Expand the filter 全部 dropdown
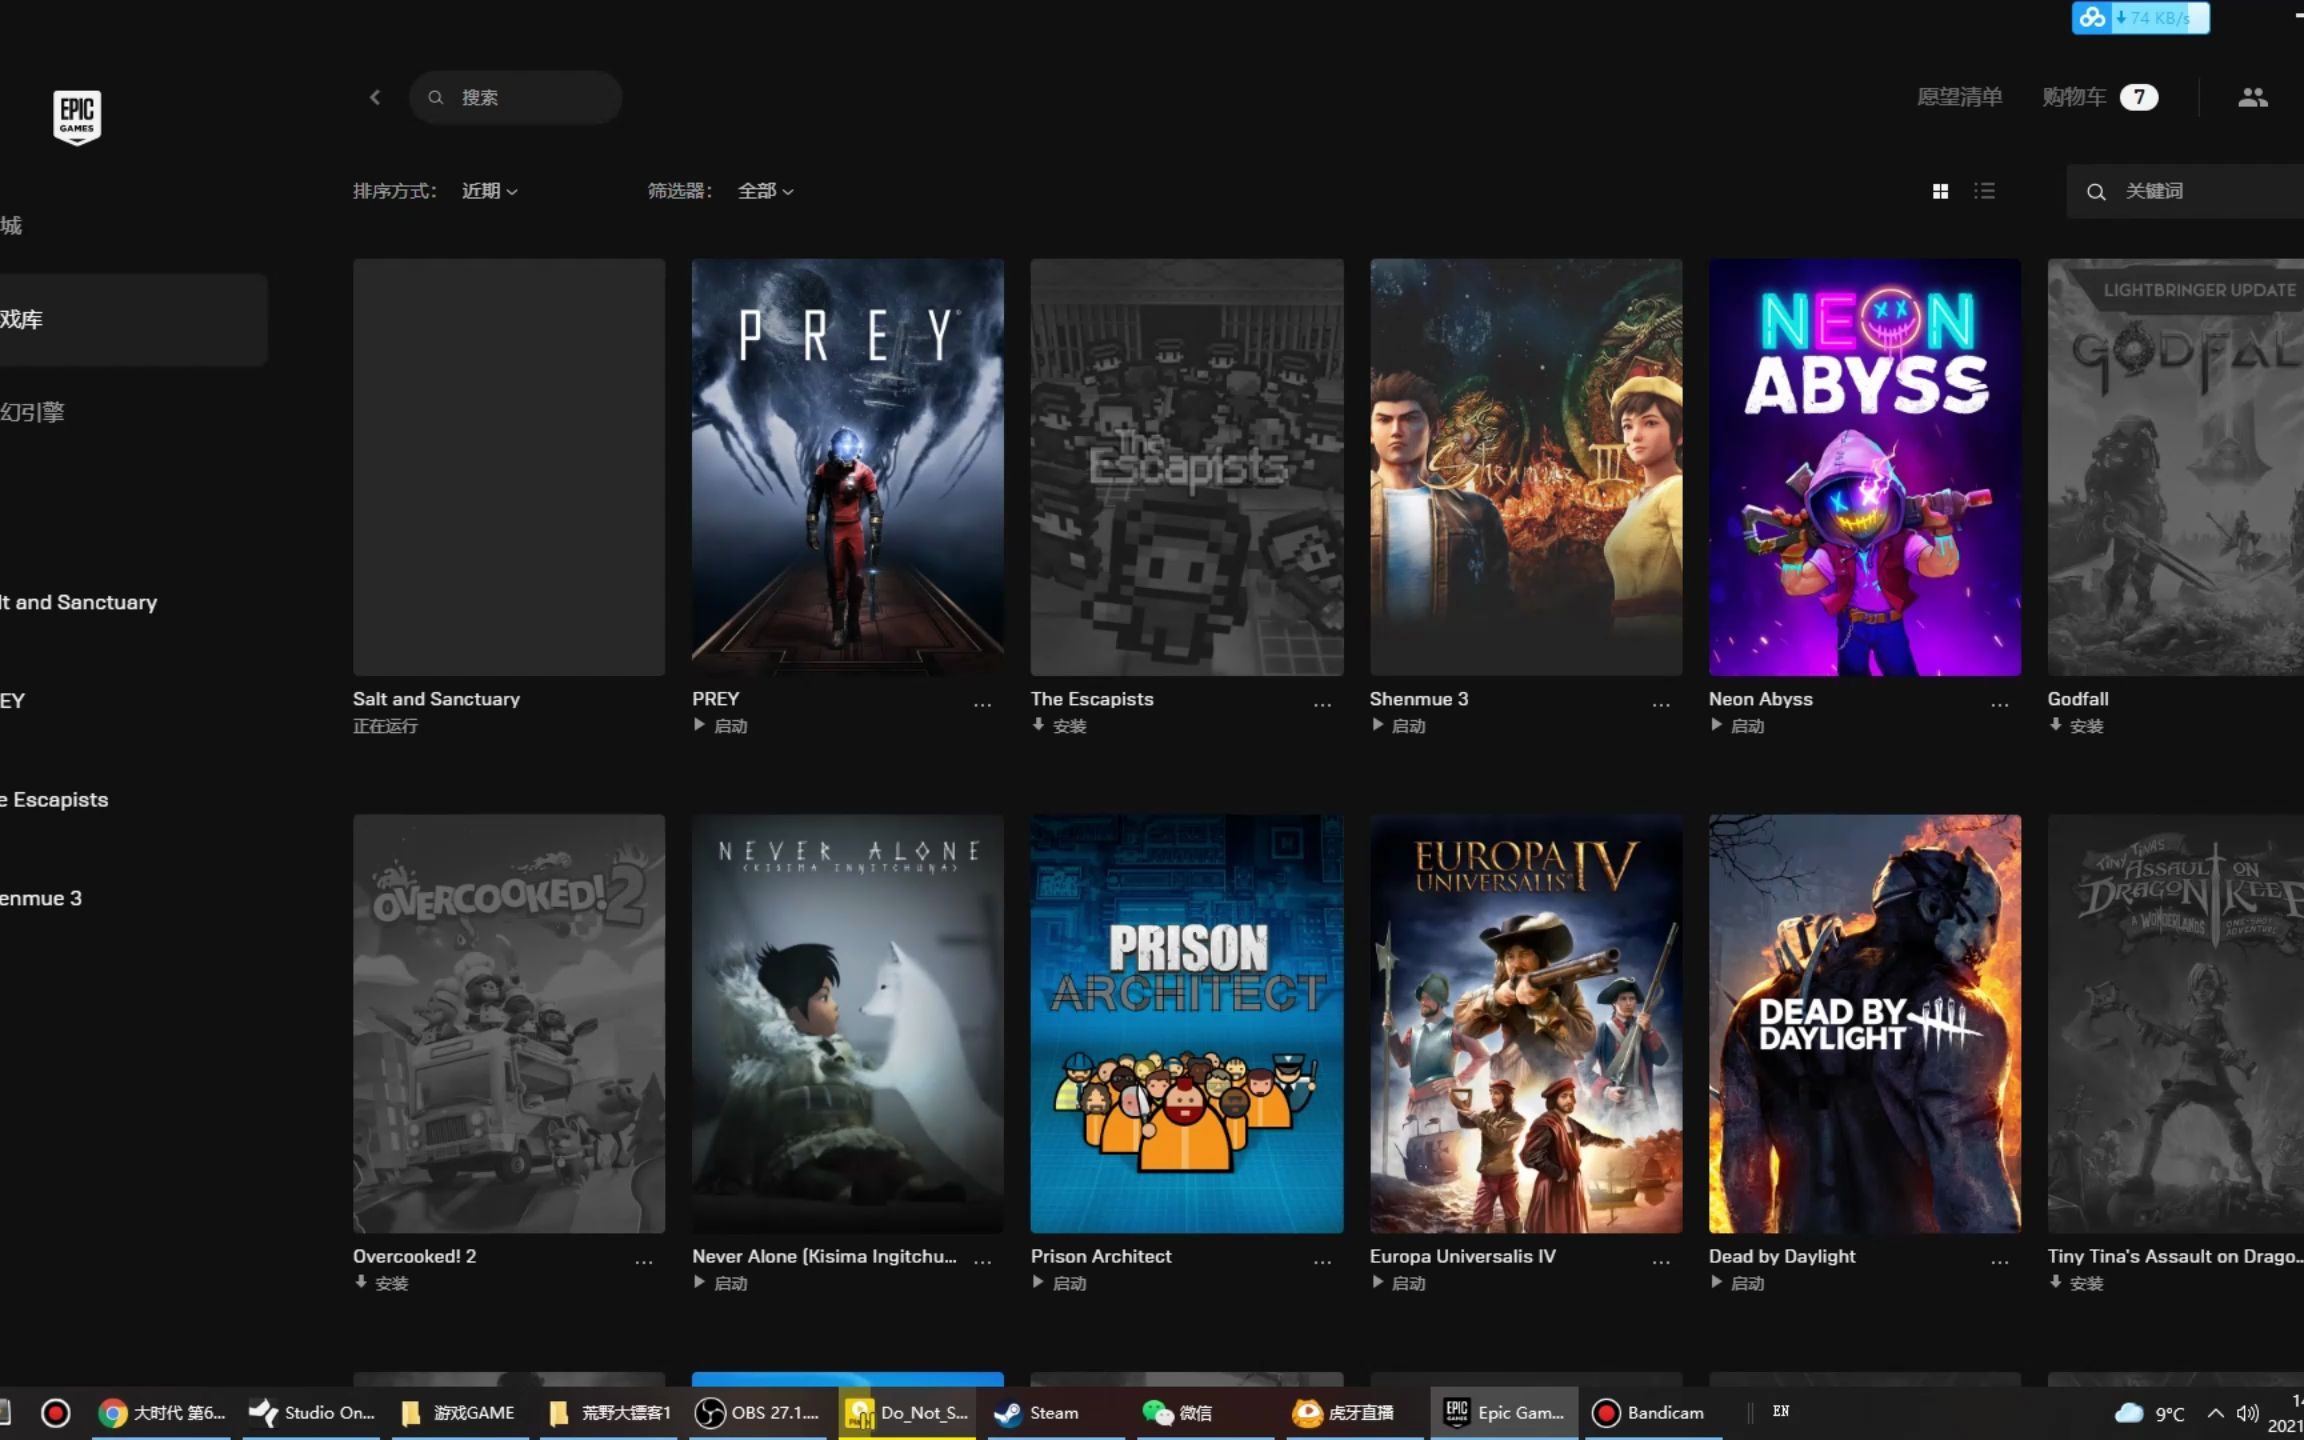2304x1440 pixels. [765, 191]
